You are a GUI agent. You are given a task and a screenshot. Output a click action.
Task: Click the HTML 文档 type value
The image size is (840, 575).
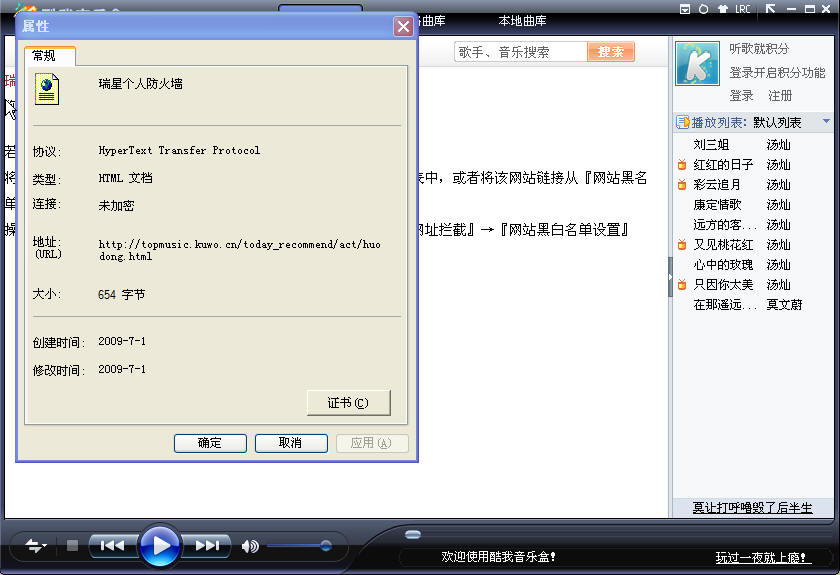125,178
